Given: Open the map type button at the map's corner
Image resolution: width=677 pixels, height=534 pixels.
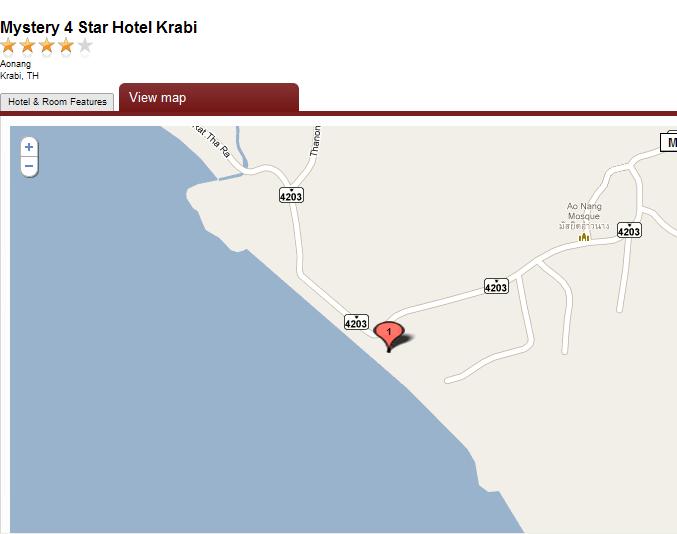Looking at the screenshot, I should pos(669,142).
